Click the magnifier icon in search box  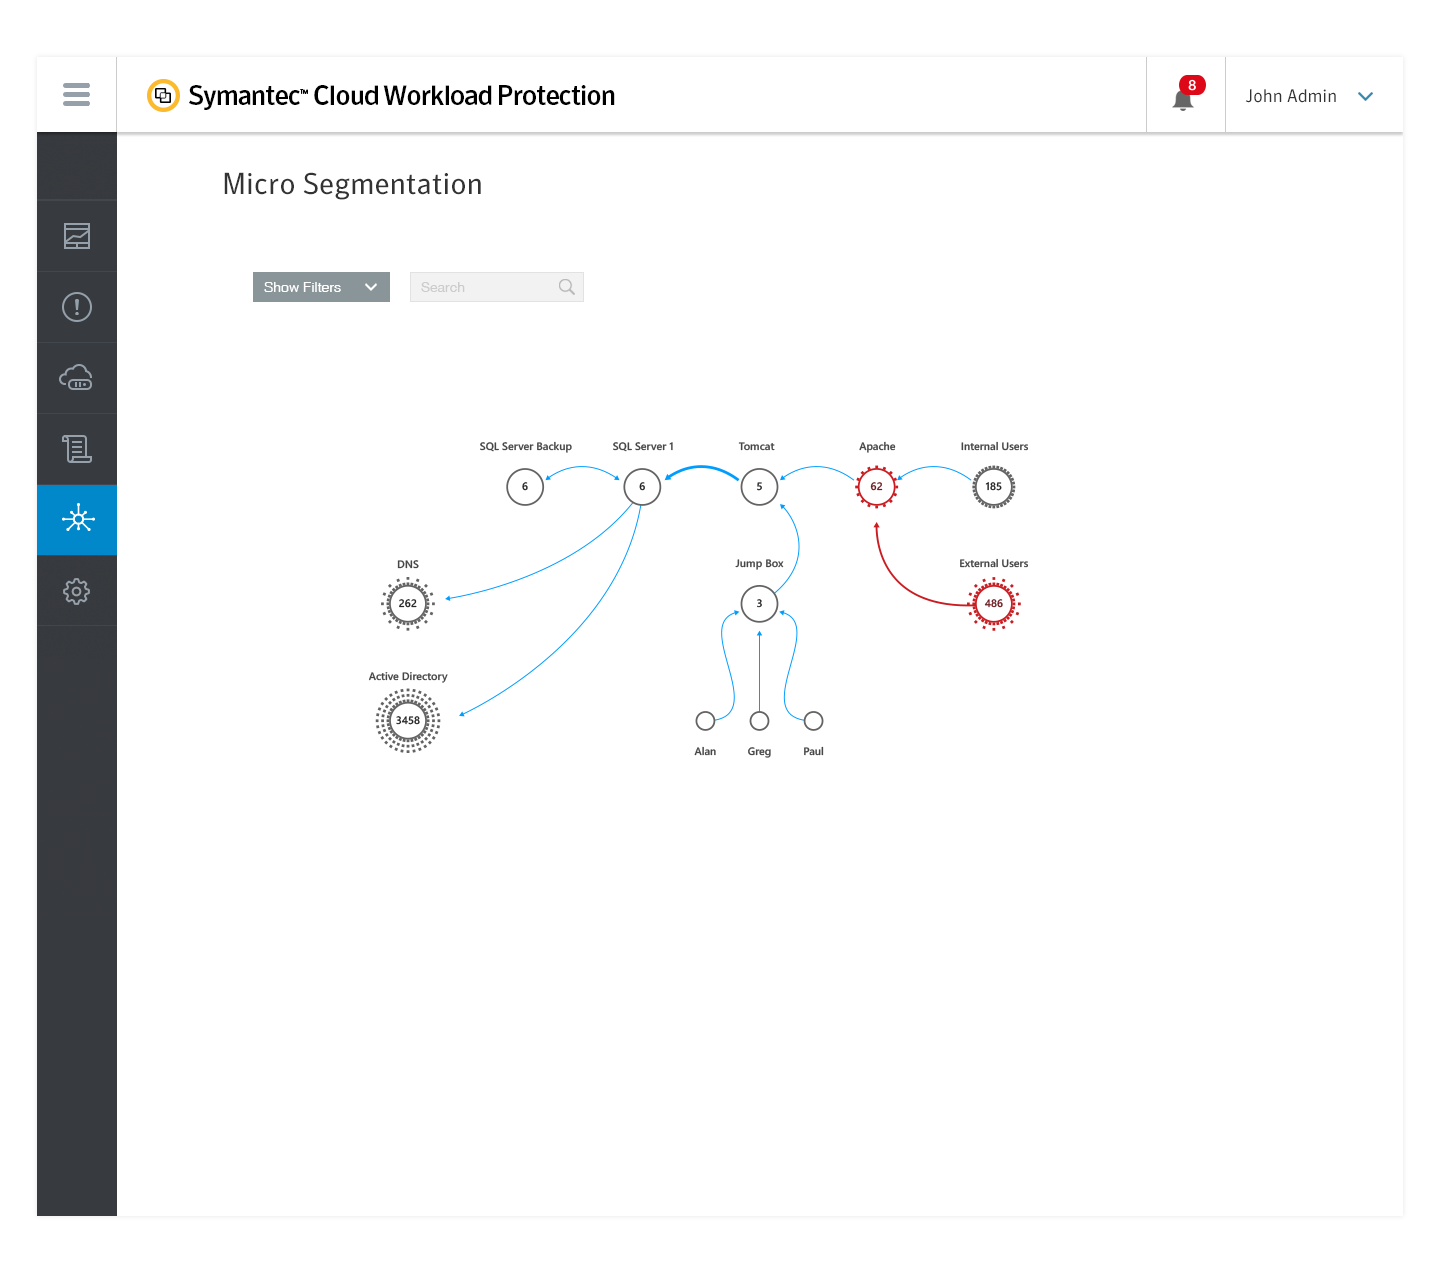click(567, 287)
